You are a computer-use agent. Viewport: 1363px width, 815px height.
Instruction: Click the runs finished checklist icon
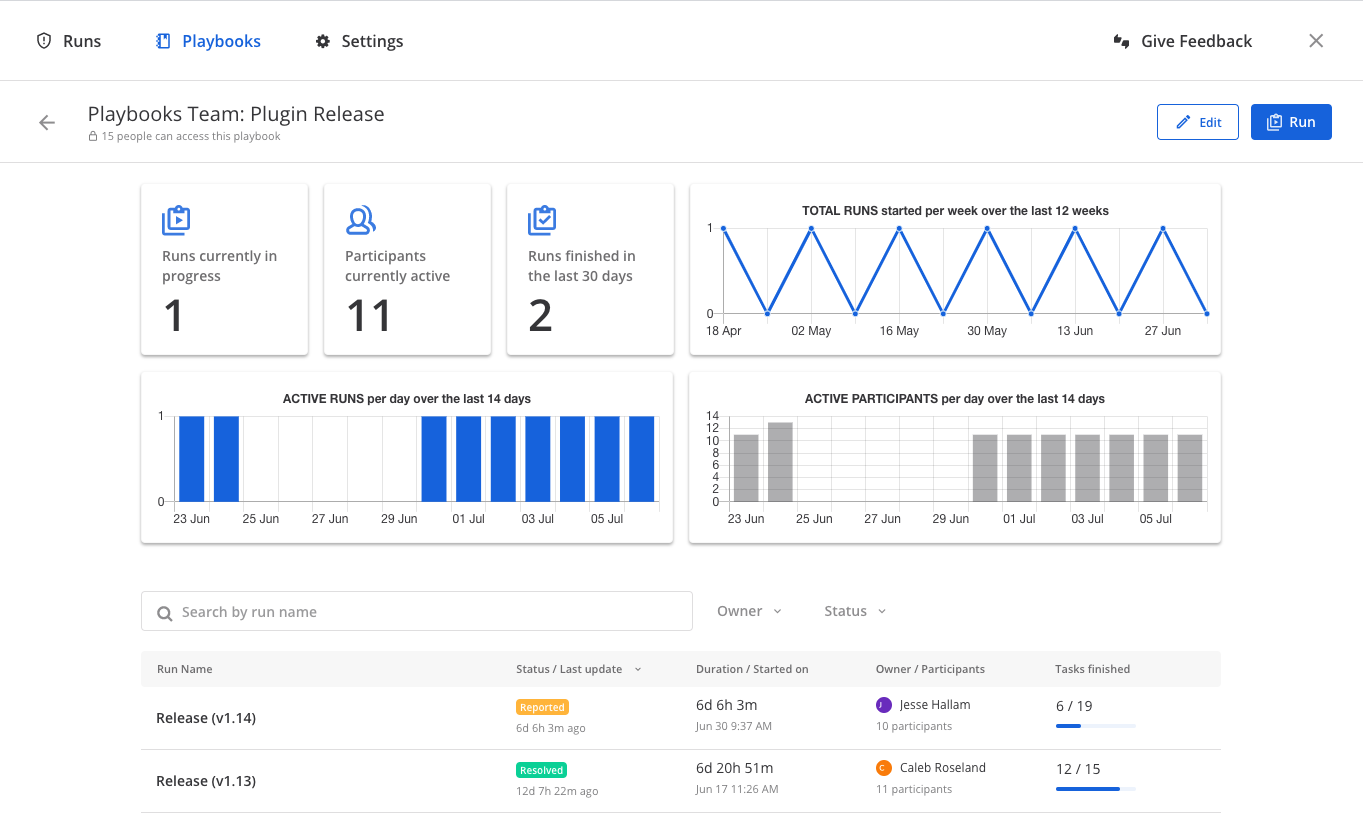[542, 220]
